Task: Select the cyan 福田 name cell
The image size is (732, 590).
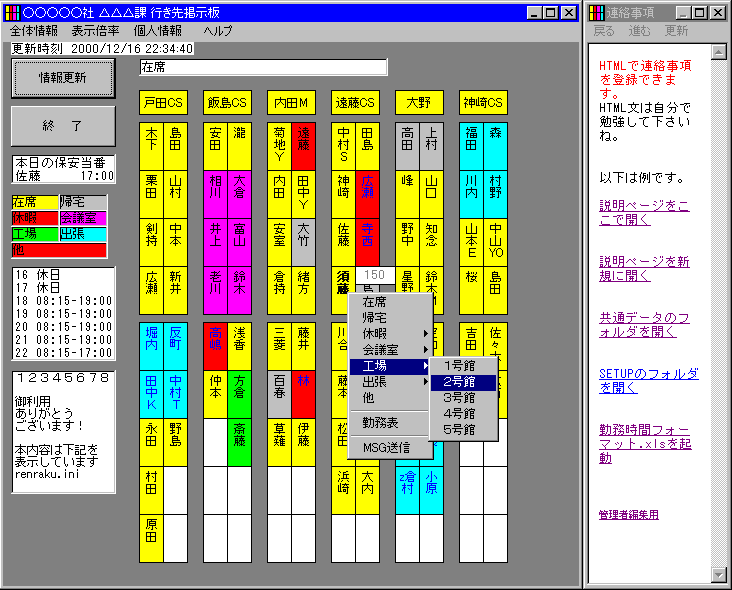Action: [471, 147]
